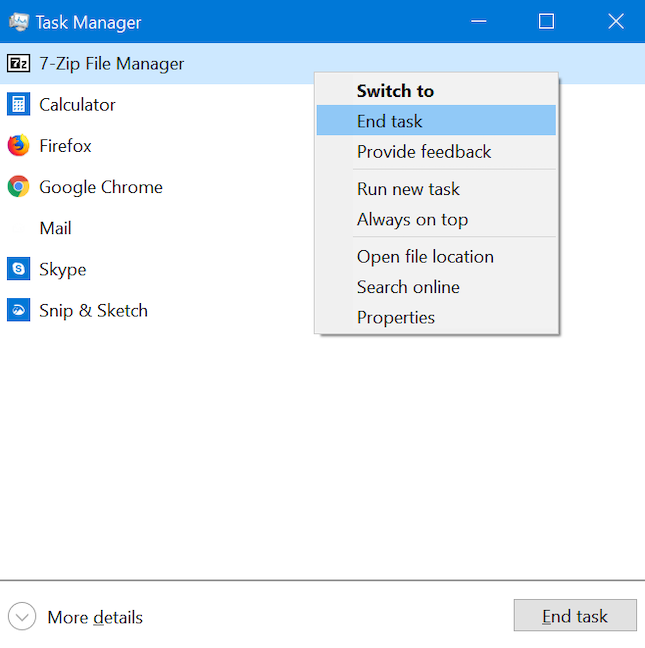The height and width of the screenshot is (648, 645).
Task: Select the Google Chrome row text
Action: (101, 187)
